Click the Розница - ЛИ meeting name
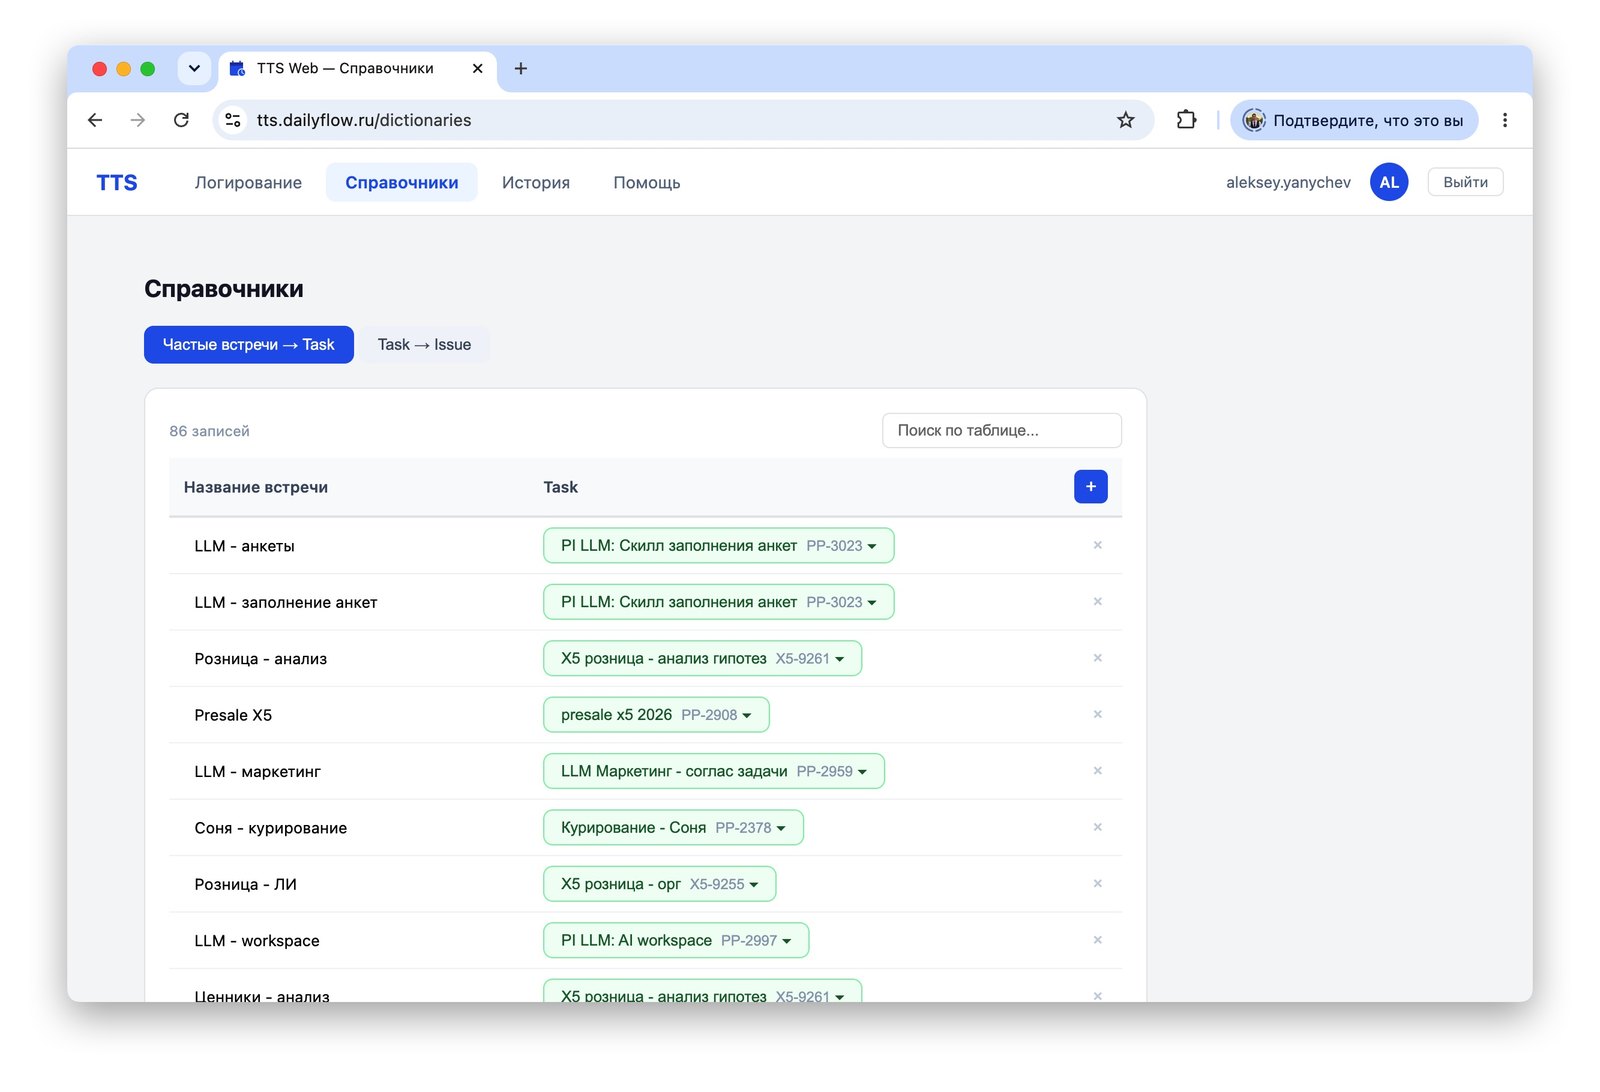This screenshot has height=1092, width=1600. coord(246,884)
